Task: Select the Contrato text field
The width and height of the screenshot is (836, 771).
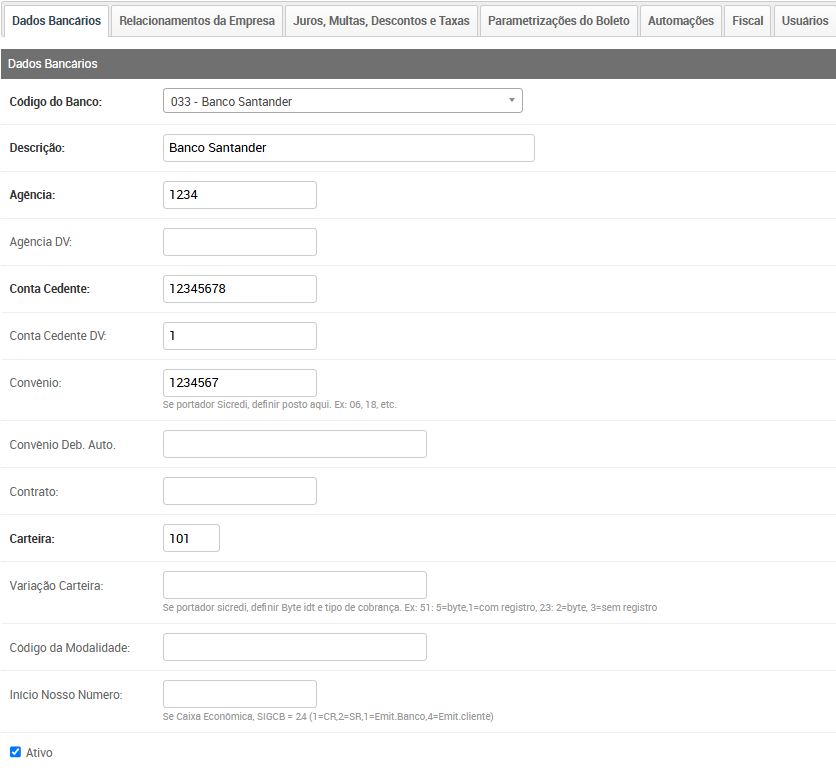Action: [x=239, y=491]
